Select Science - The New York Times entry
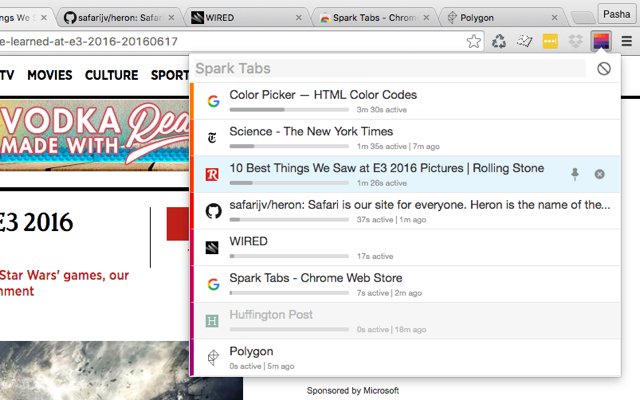640x400 pixels. 407,138
